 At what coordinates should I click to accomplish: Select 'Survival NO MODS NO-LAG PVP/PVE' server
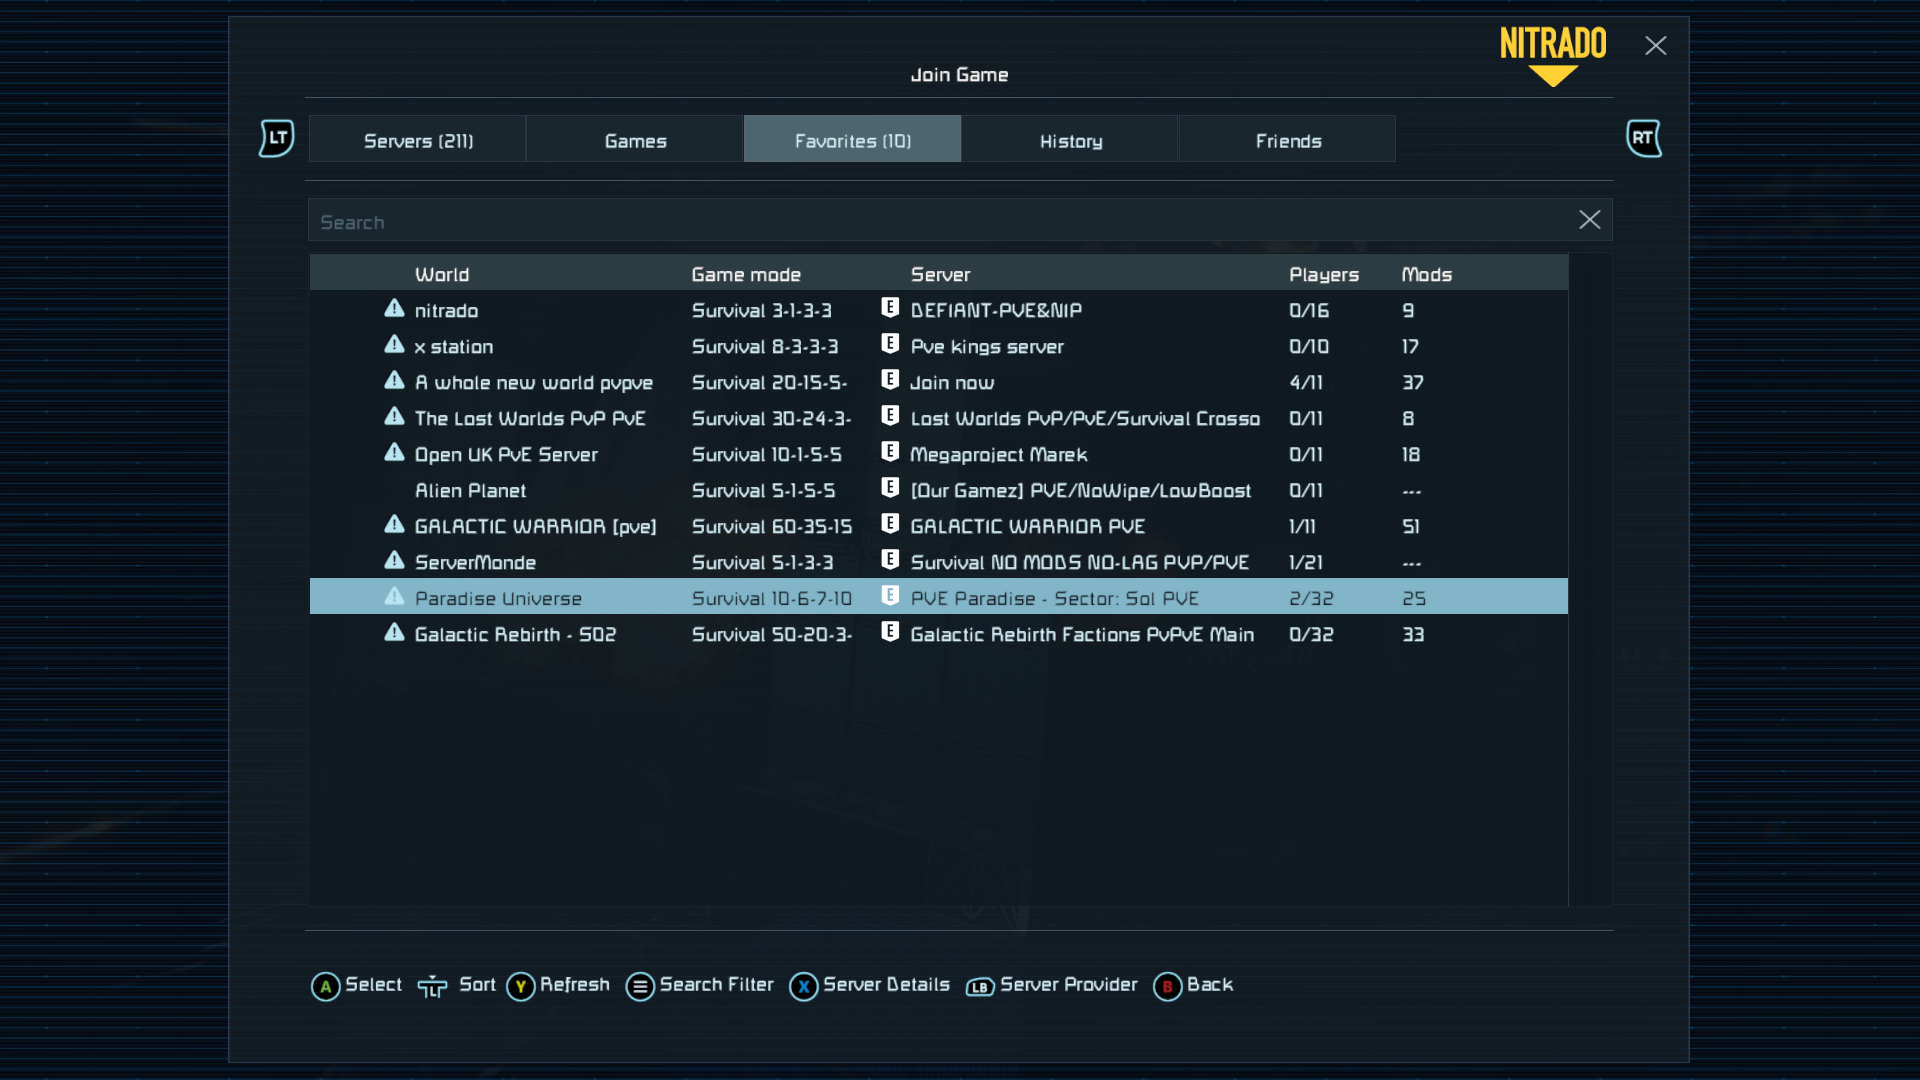pyautogui.click(x=1079, y=562)
